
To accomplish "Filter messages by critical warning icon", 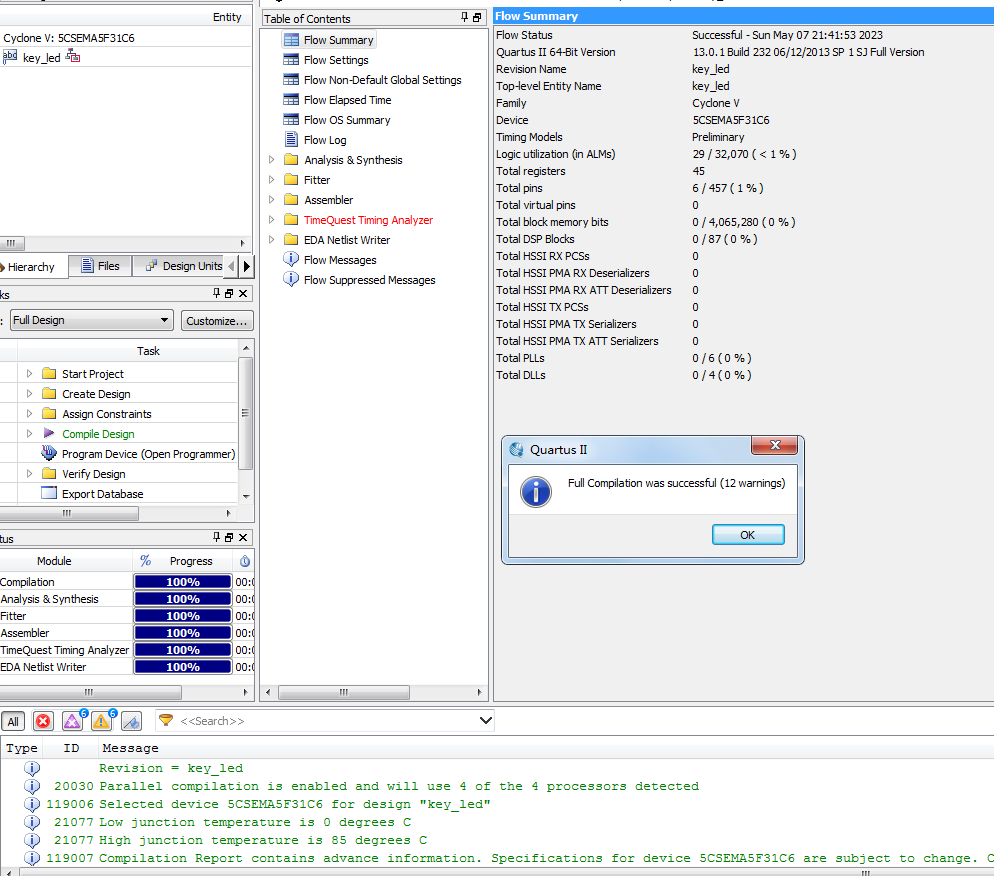I will tap(73, 721).
